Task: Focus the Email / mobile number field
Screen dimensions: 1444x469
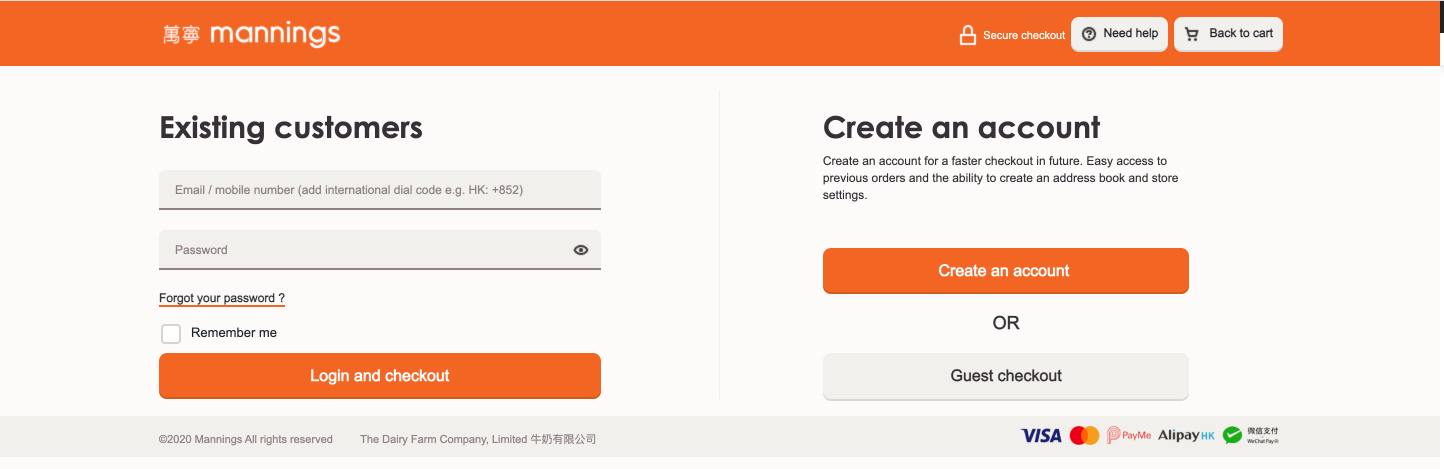Action: pos(380,190)
